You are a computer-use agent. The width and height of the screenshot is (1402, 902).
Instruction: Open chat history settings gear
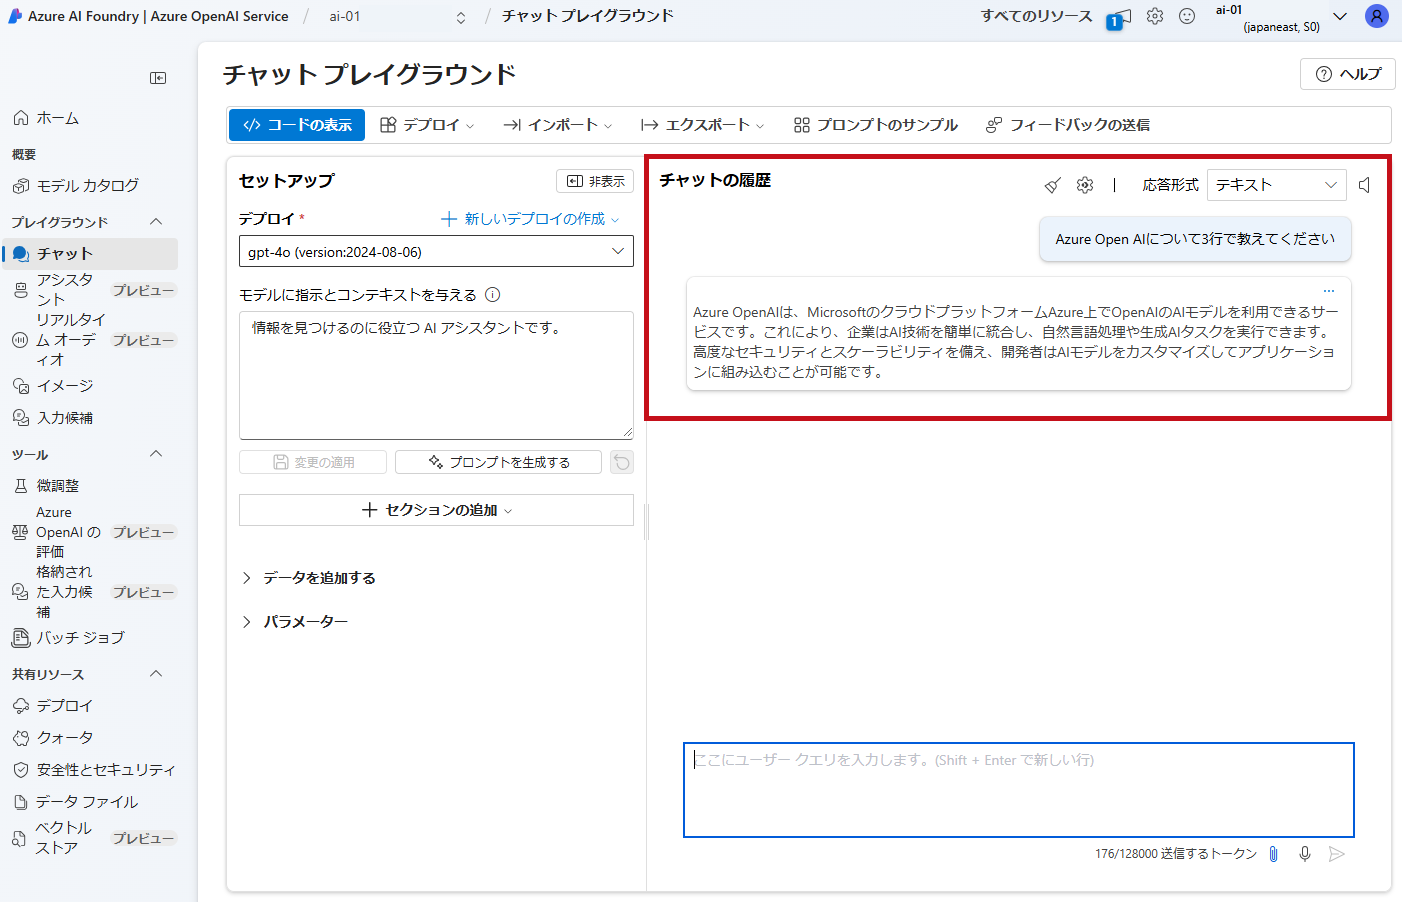click(1085, 185)
